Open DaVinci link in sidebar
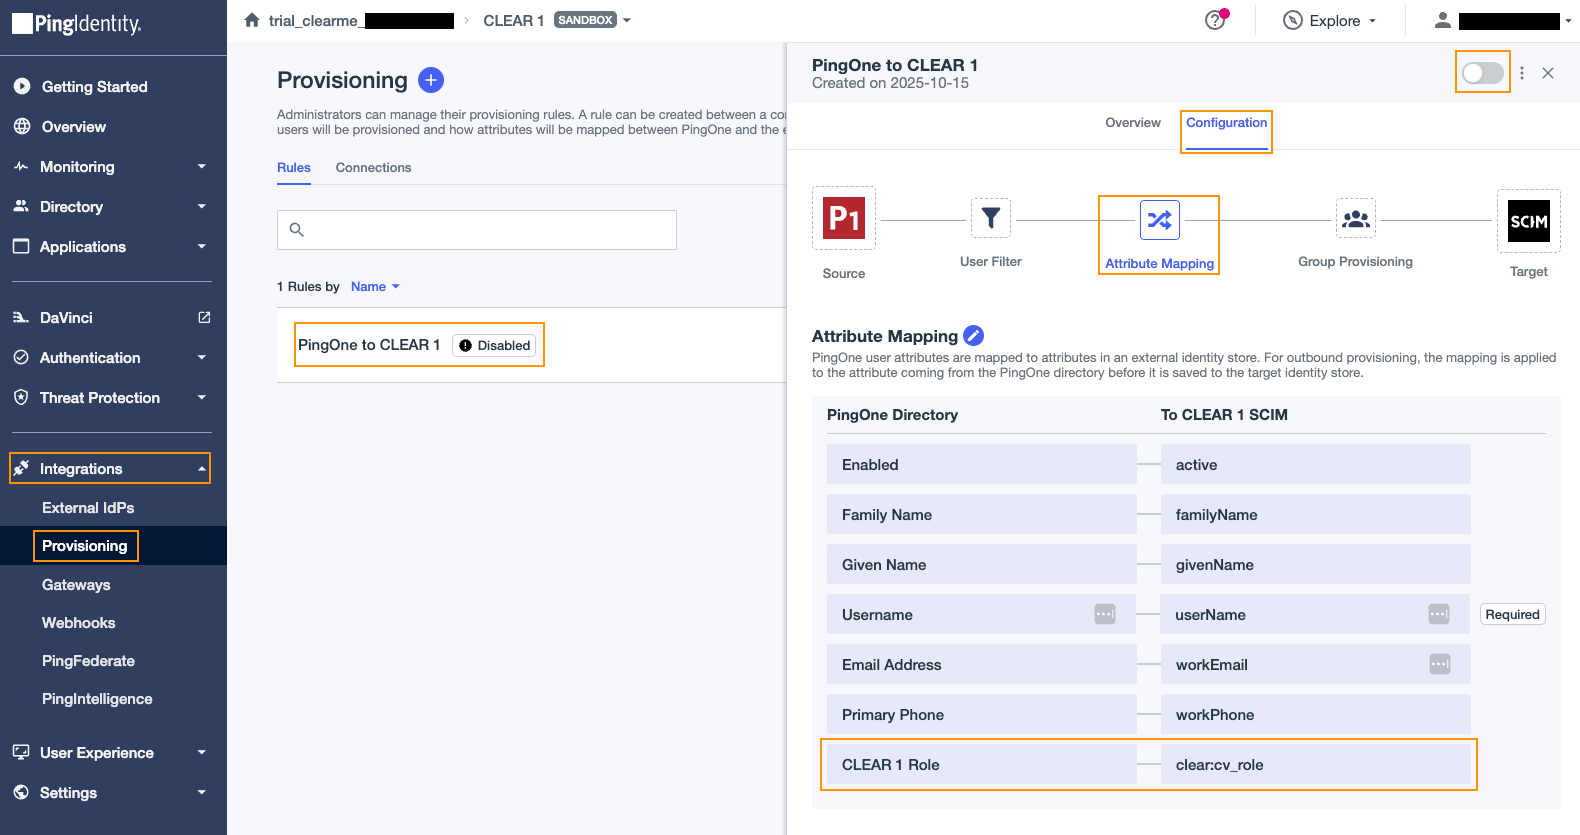Image resolution: width=1580 pixels, height=835 pixels. (66, 318)
